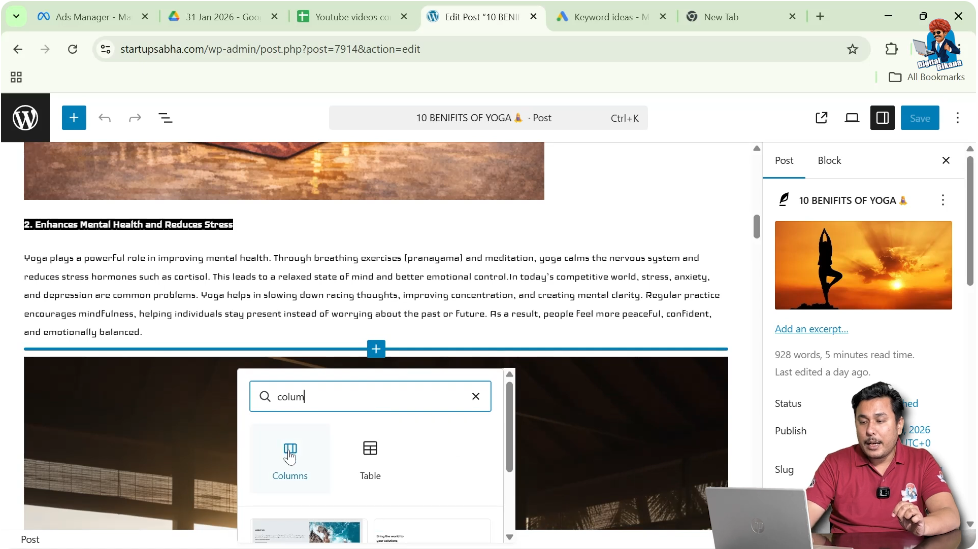Redo the editor change
Screen dimensions: 978x549
[135, 118]
